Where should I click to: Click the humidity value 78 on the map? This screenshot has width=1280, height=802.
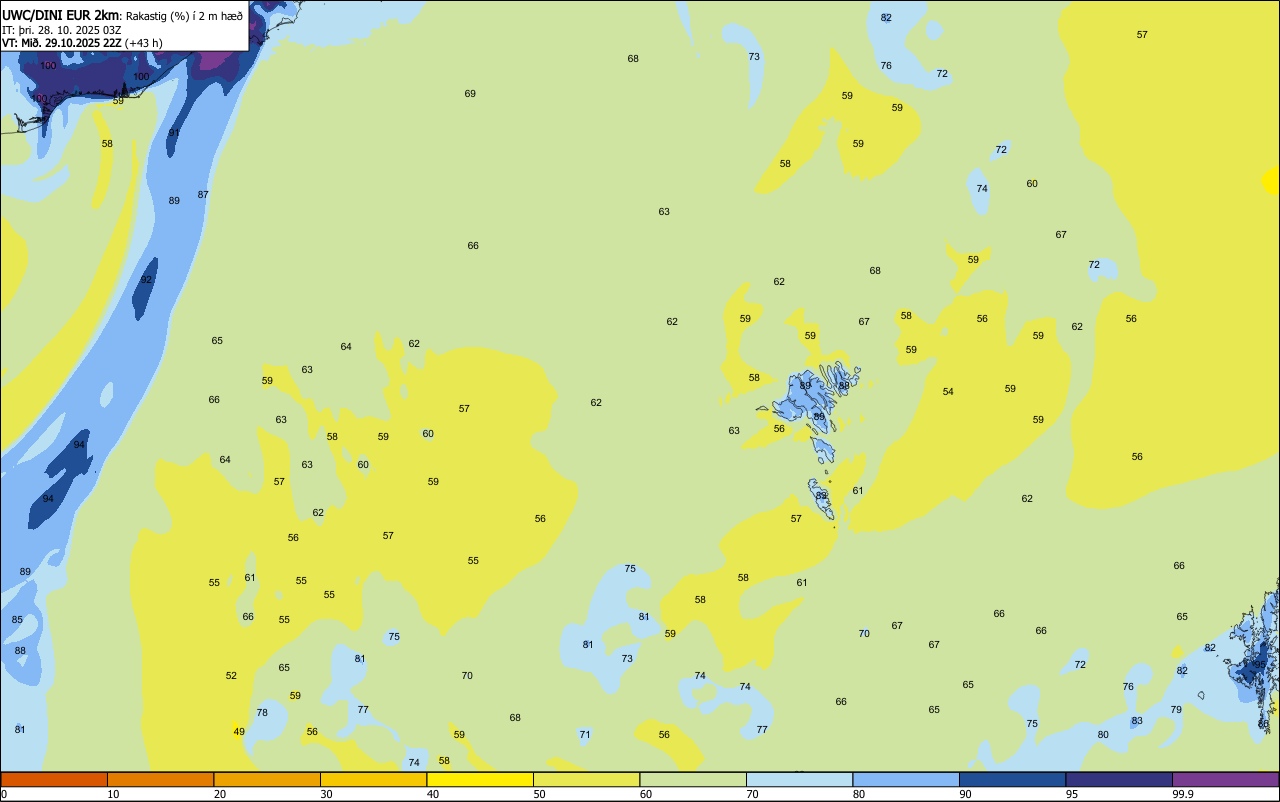click(x=262, y=713)
